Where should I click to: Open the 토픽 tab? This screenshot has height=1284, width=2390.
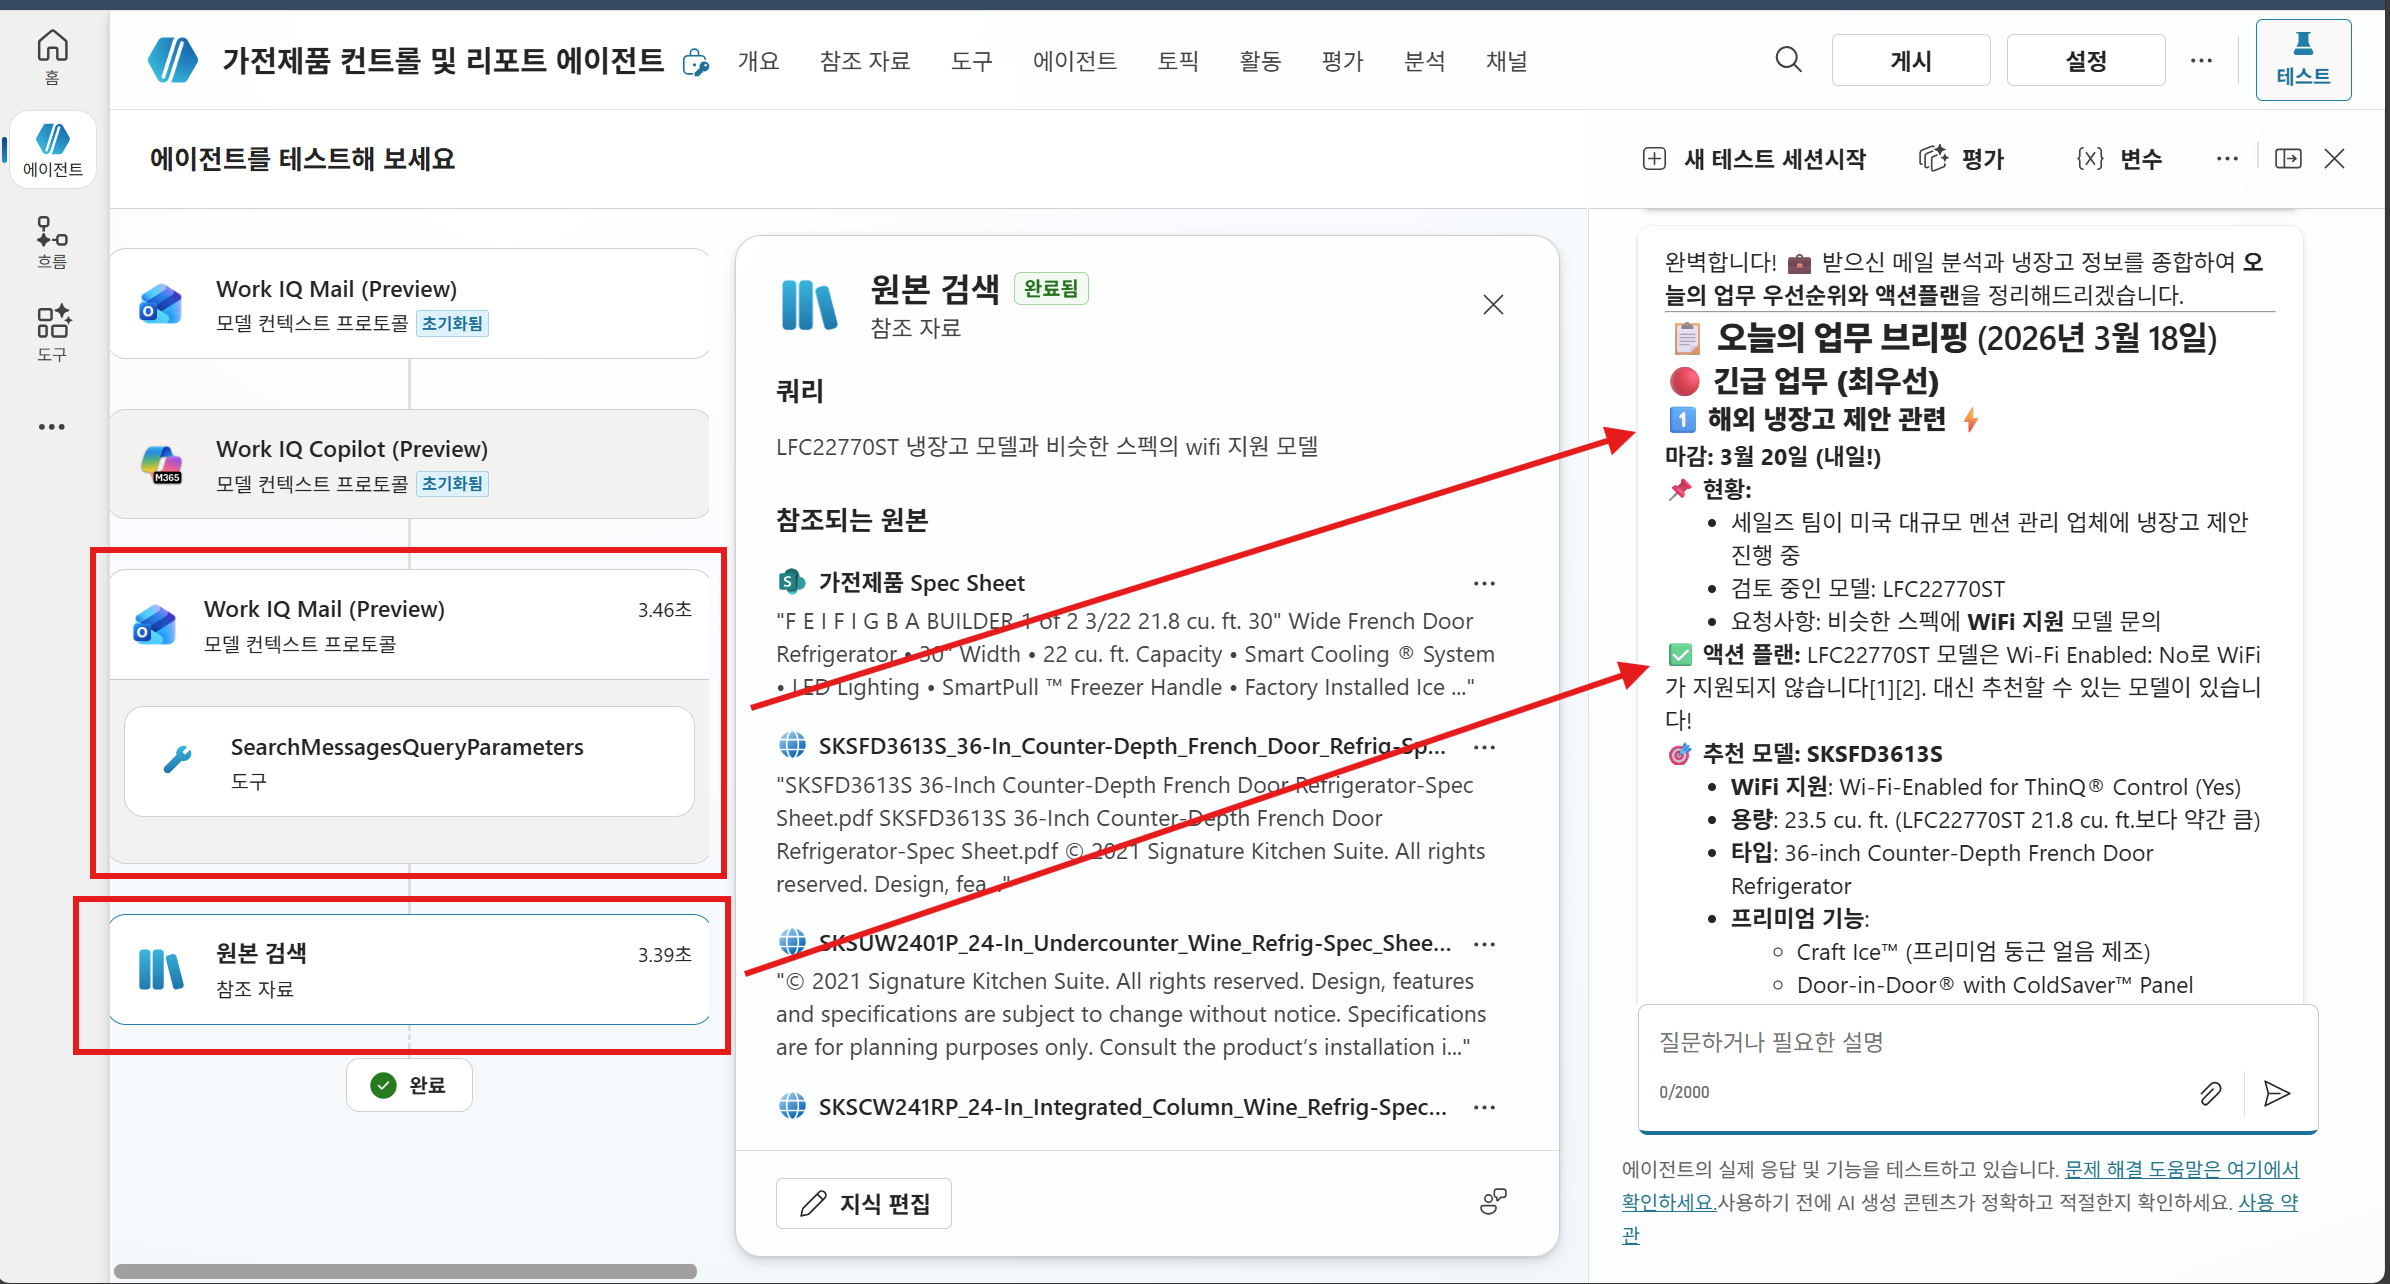1178,61
